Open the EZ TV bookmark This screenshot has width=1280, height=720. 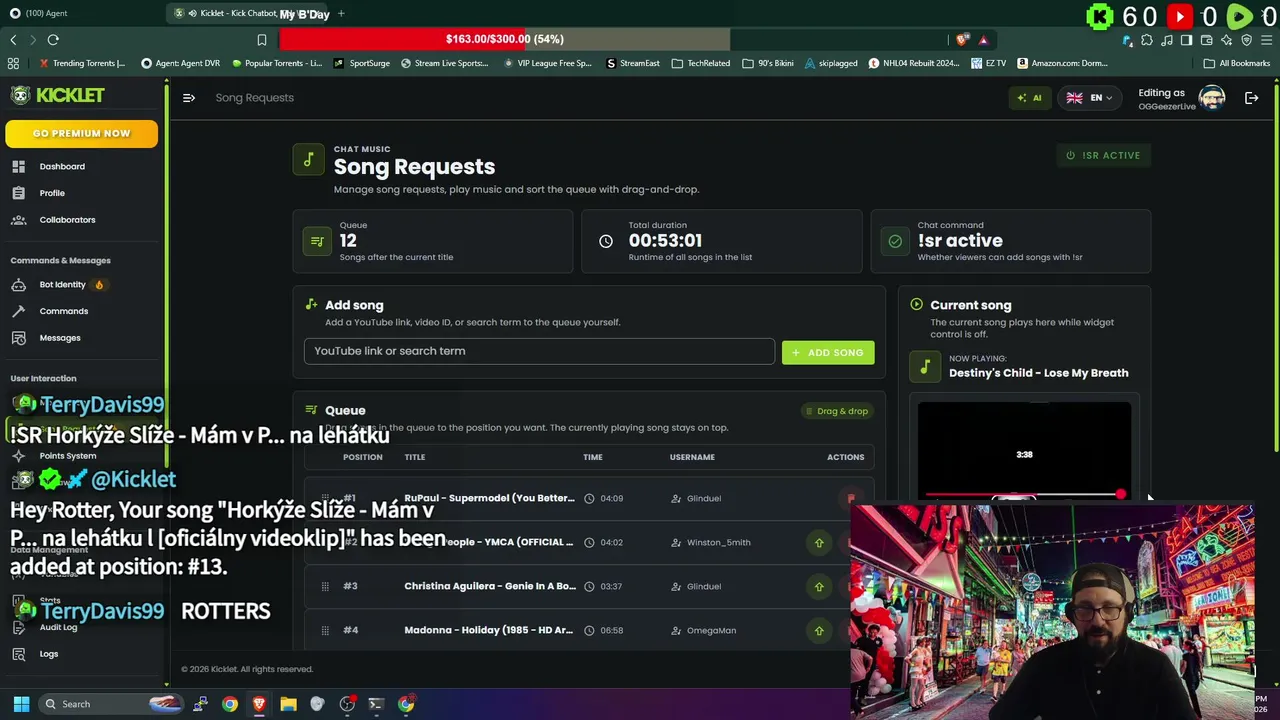point(989,63)
